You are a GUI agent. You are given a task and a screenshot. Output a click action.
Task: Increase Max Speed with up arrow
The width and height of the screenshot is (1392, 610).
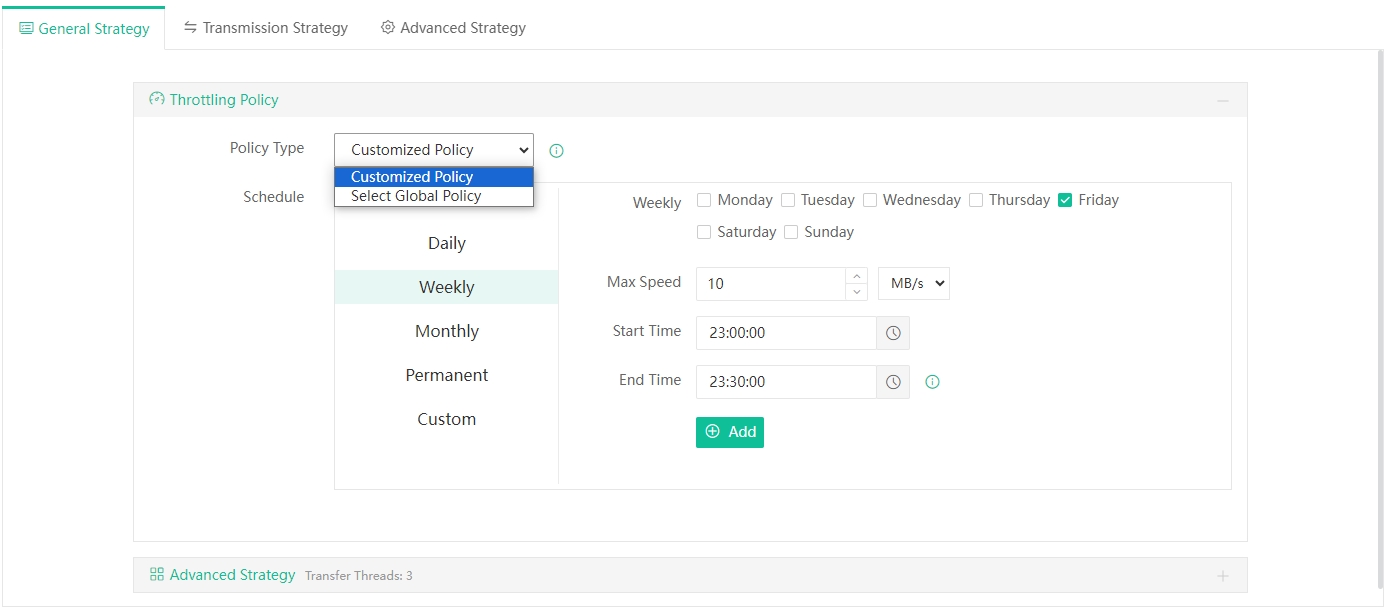856,276
